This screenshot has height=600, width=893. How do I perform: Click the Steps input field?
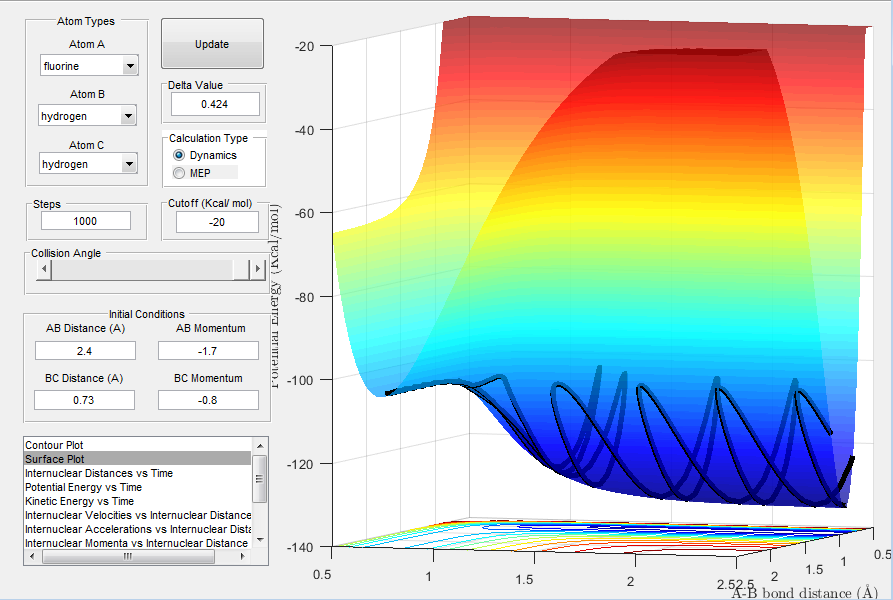pyautogui.click(x=86, y=221)
